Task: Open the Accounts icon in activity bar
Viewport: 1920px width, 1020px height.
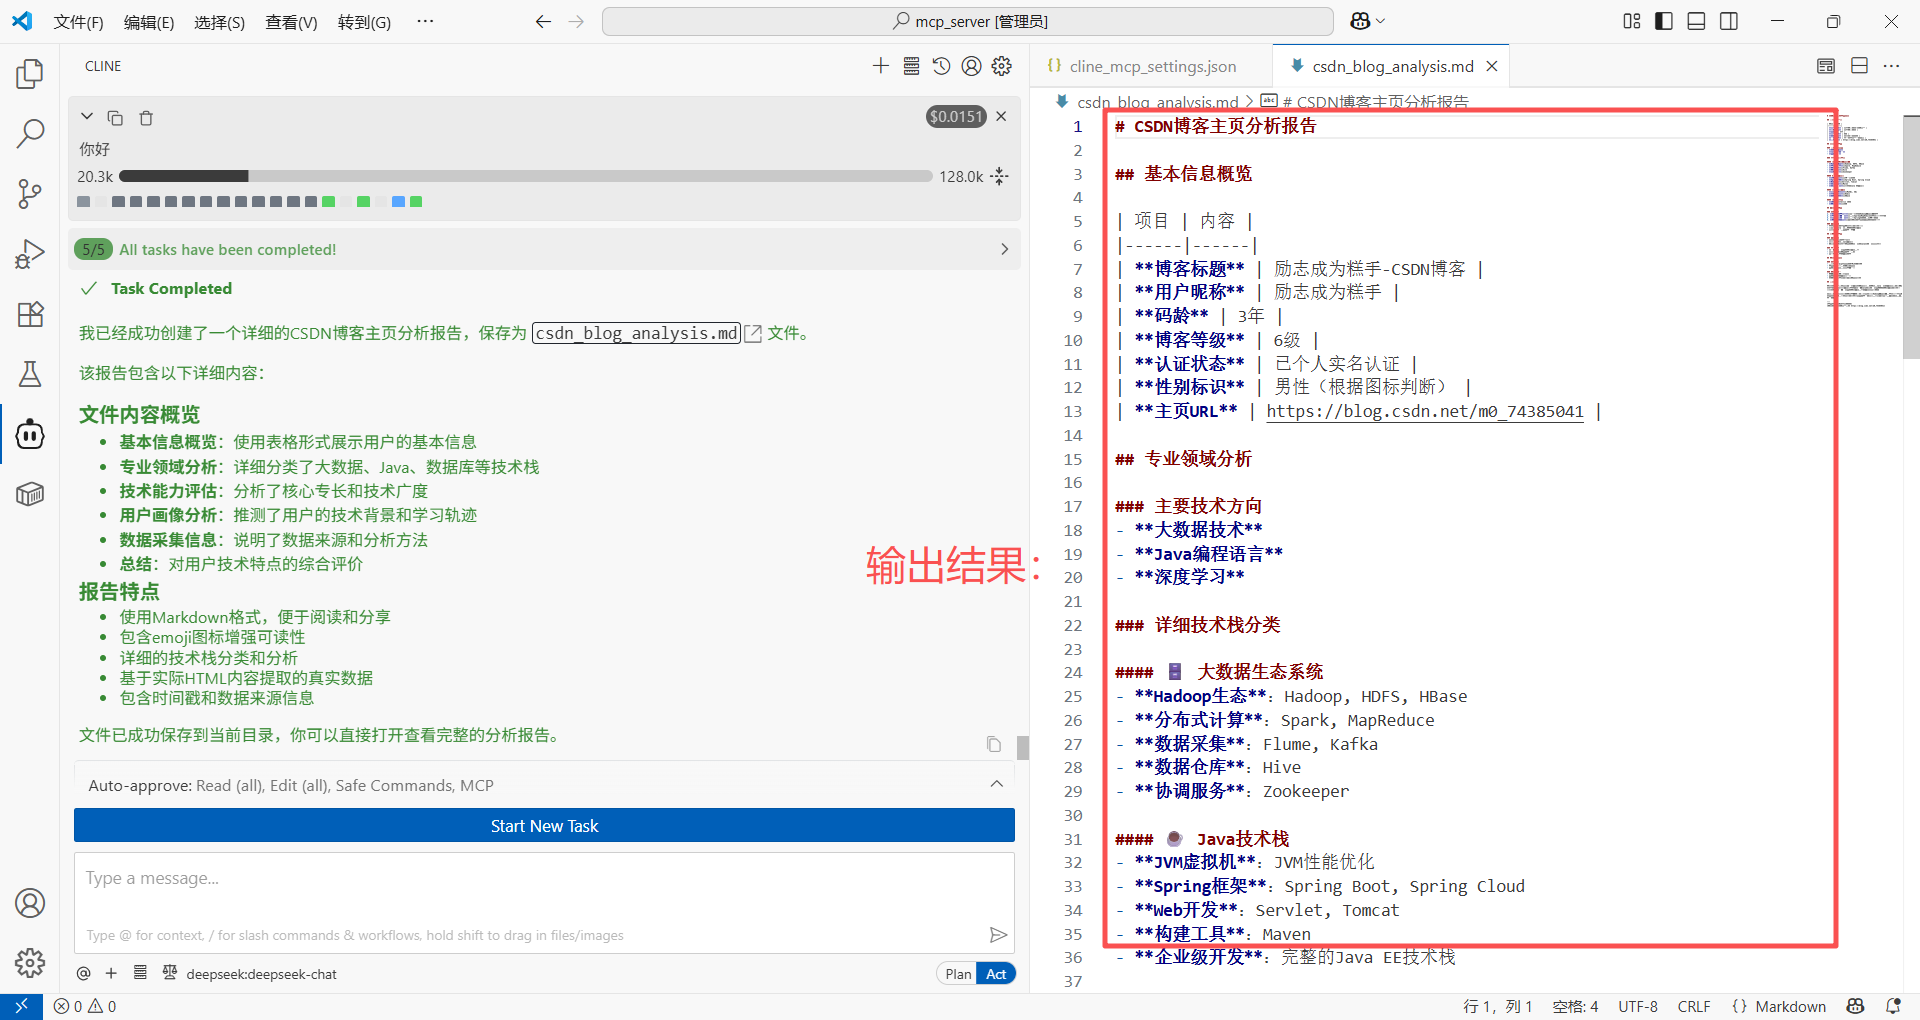Action: 30,903
